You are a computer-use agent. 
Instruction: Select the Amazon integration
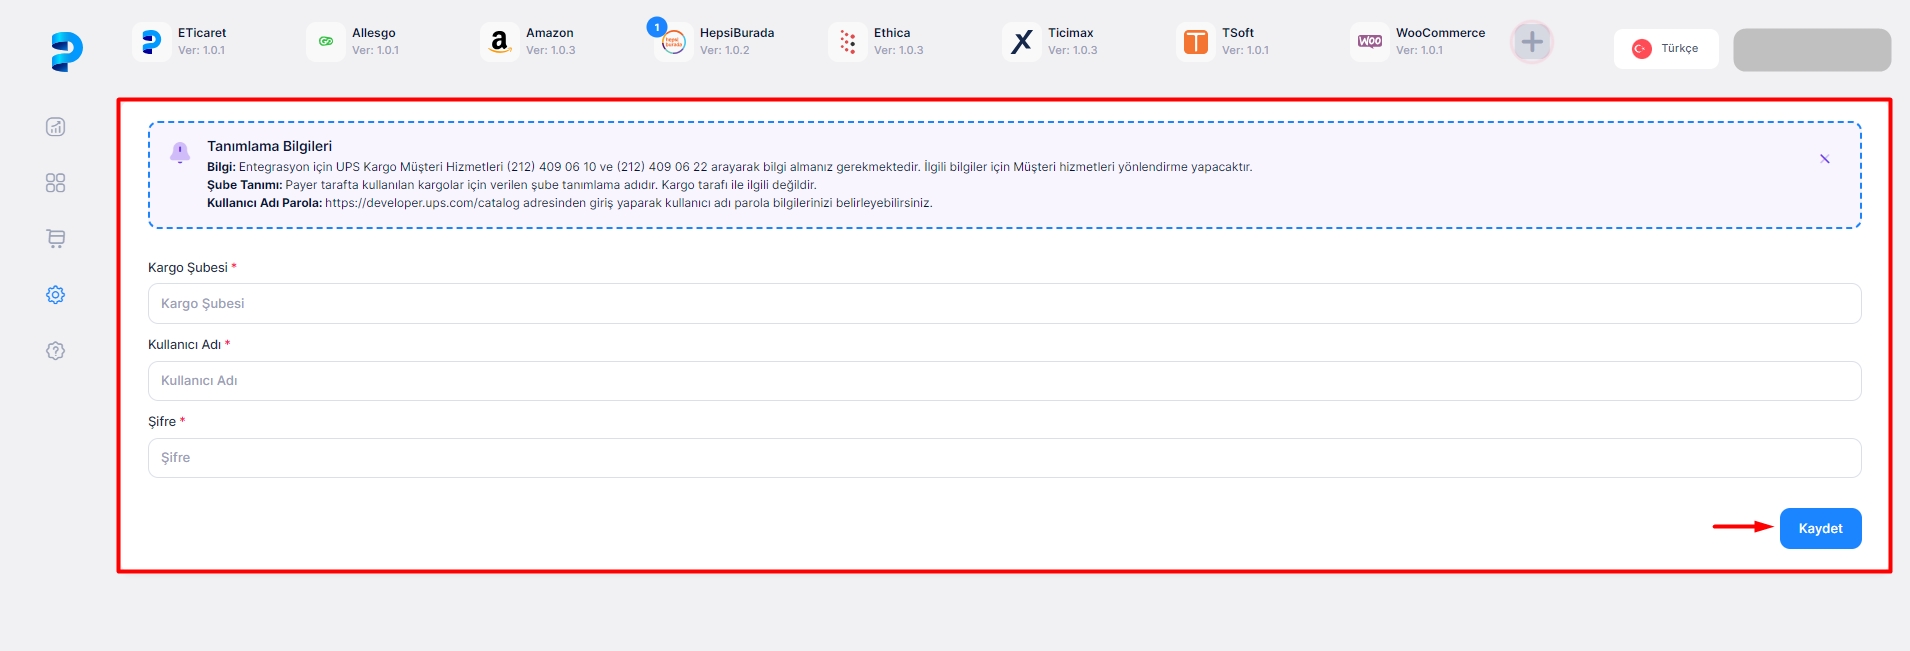point(529,42)
